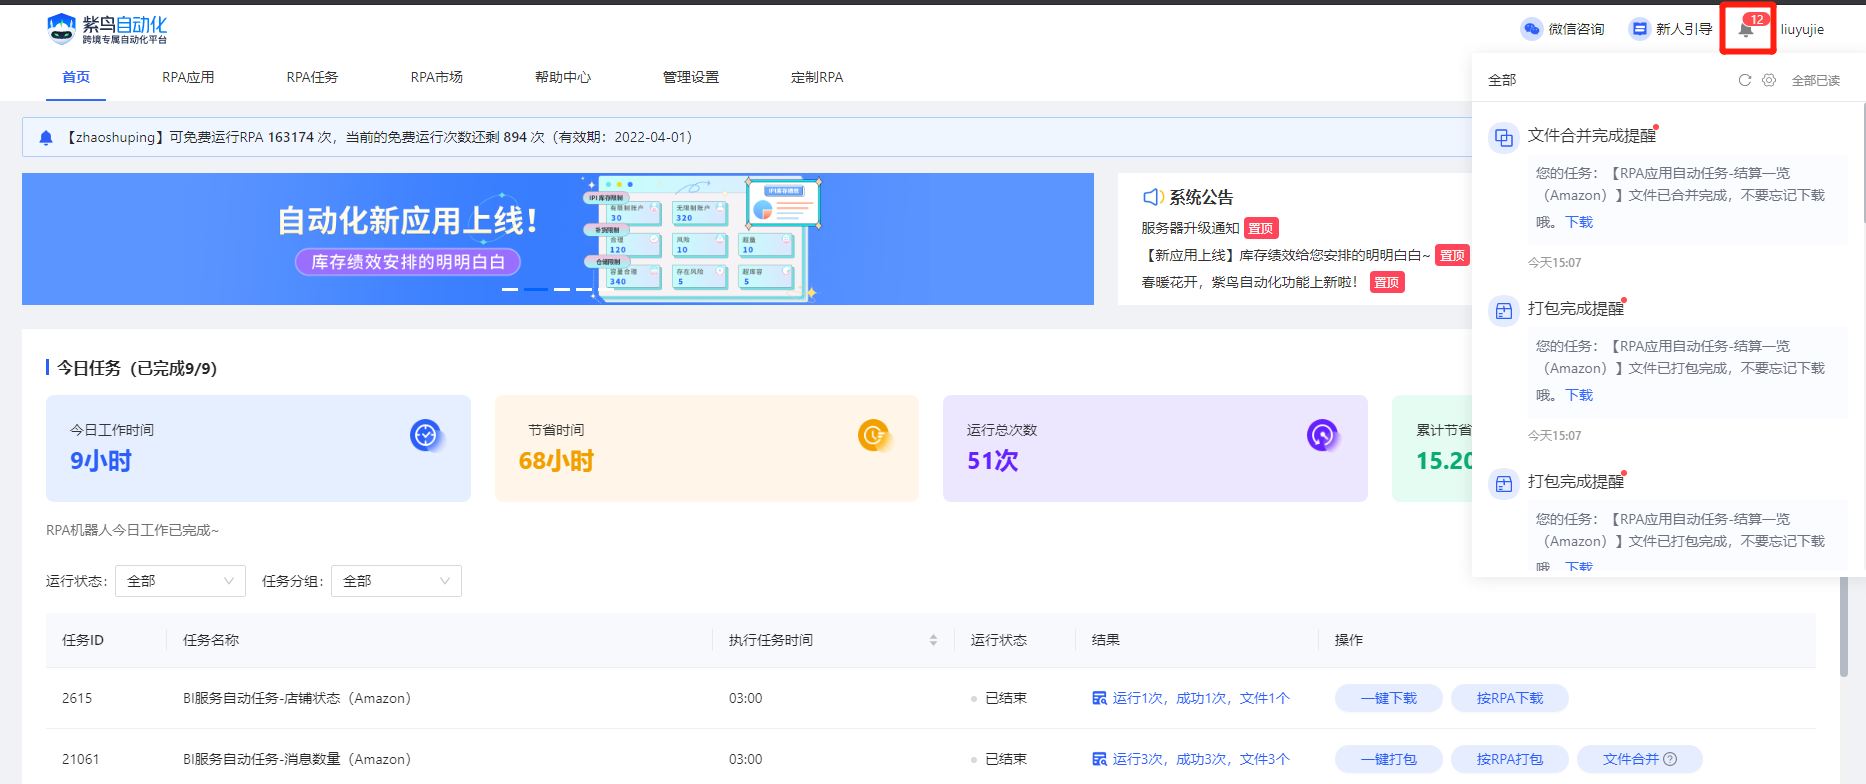Open the 运行状态 dropdown

tap(180, 581)
